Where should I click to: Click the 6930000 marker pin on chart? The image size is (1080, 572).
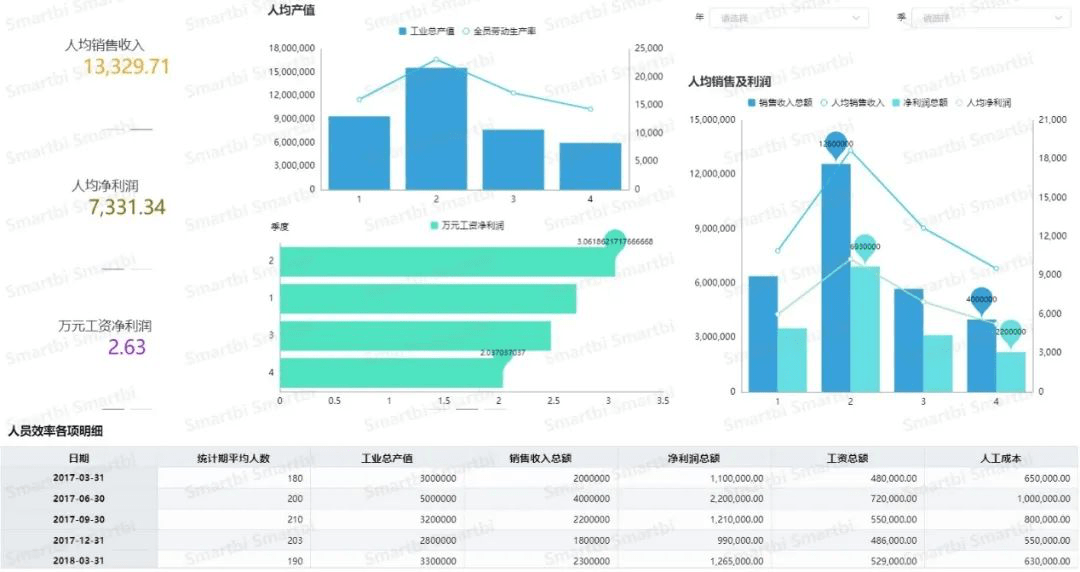click(864, 246)
